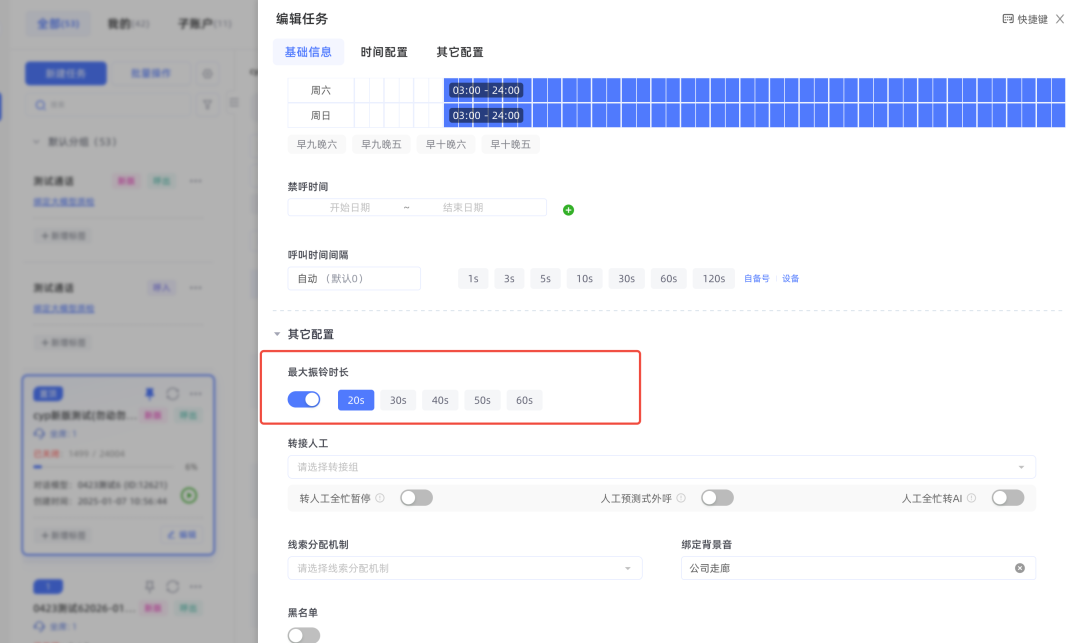Select the 早九晚六 time preset
The height and width of the screenshot is (643, 1080).
(x=317, y=144)
